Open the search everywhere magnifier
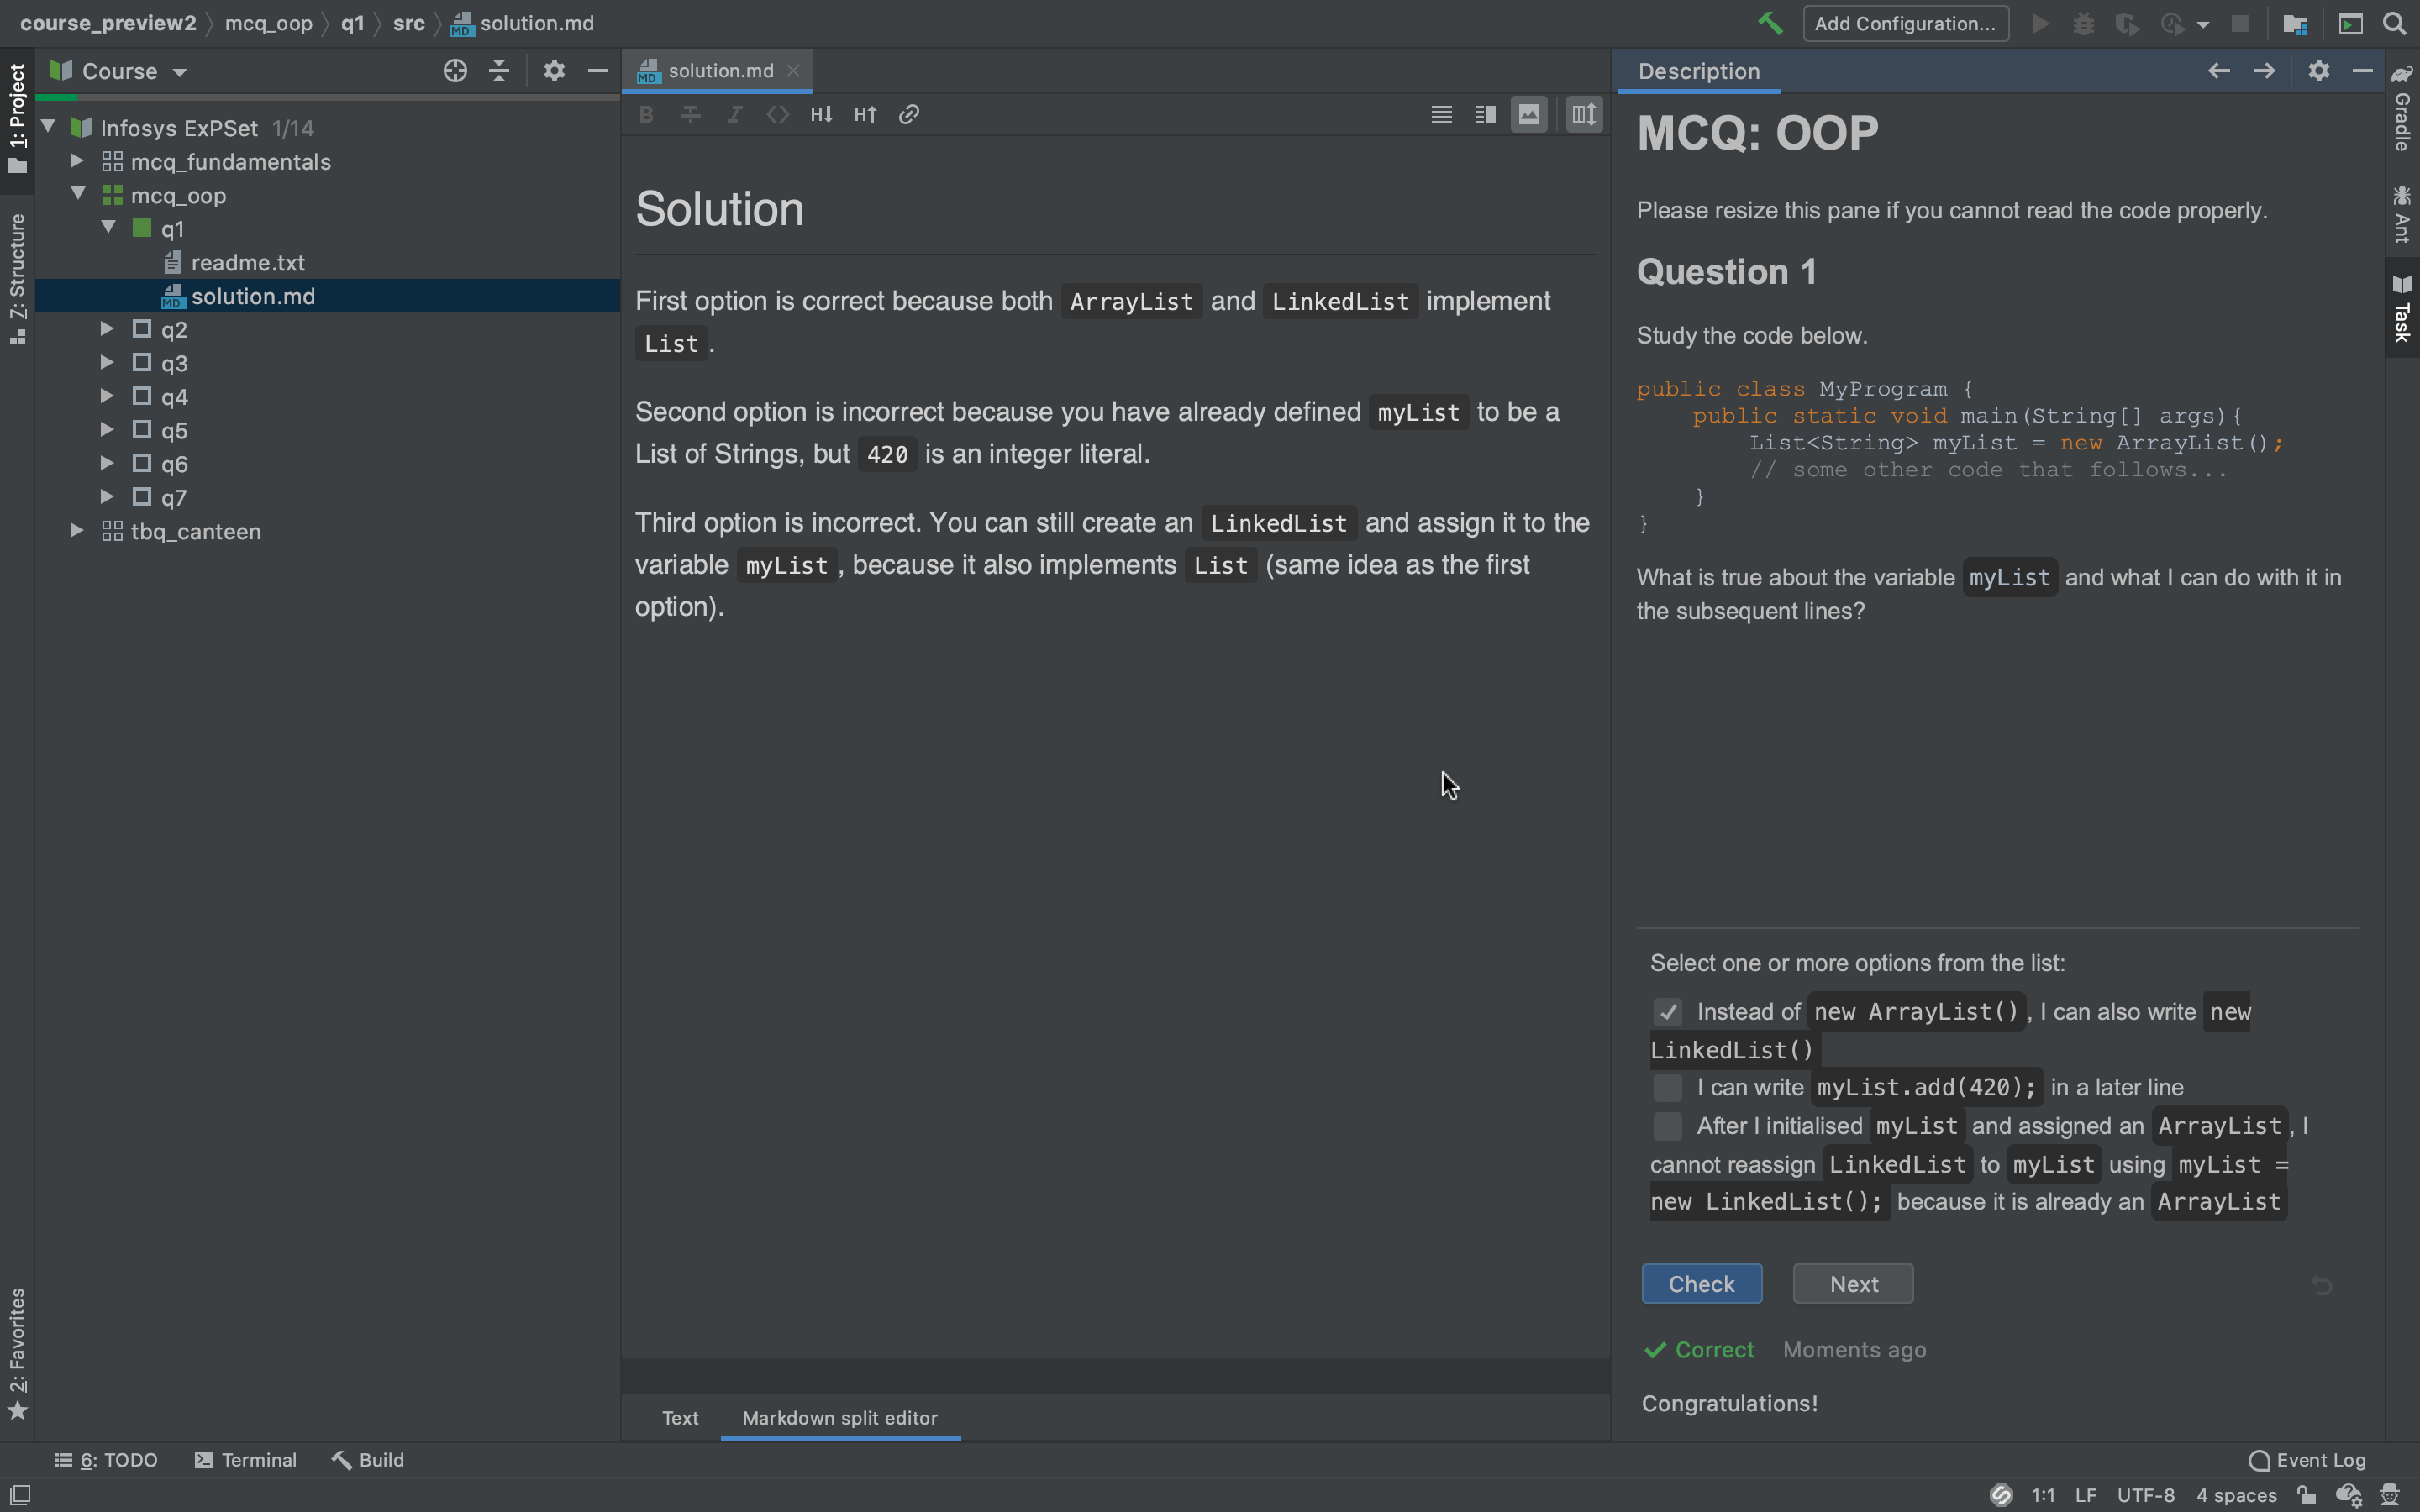This screenshot has width=2420, height=1512. tap(2395, 24)
